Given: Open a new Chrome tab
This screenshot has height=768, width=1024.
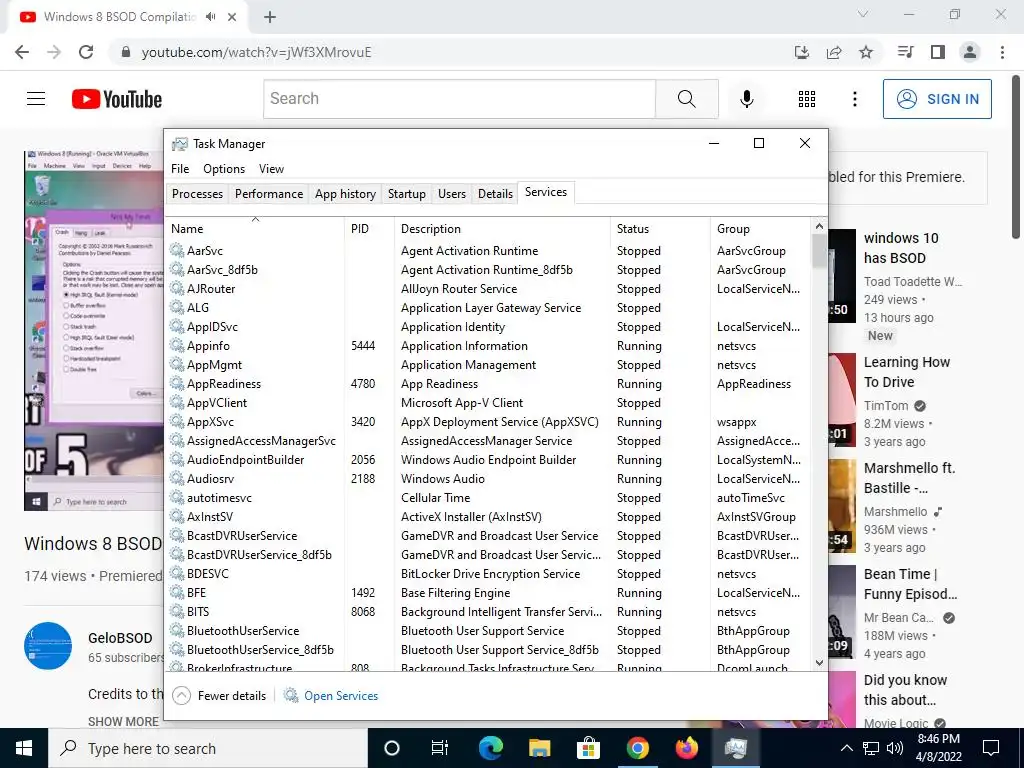Looking at the screenshot, I should (x=270, y=17).
